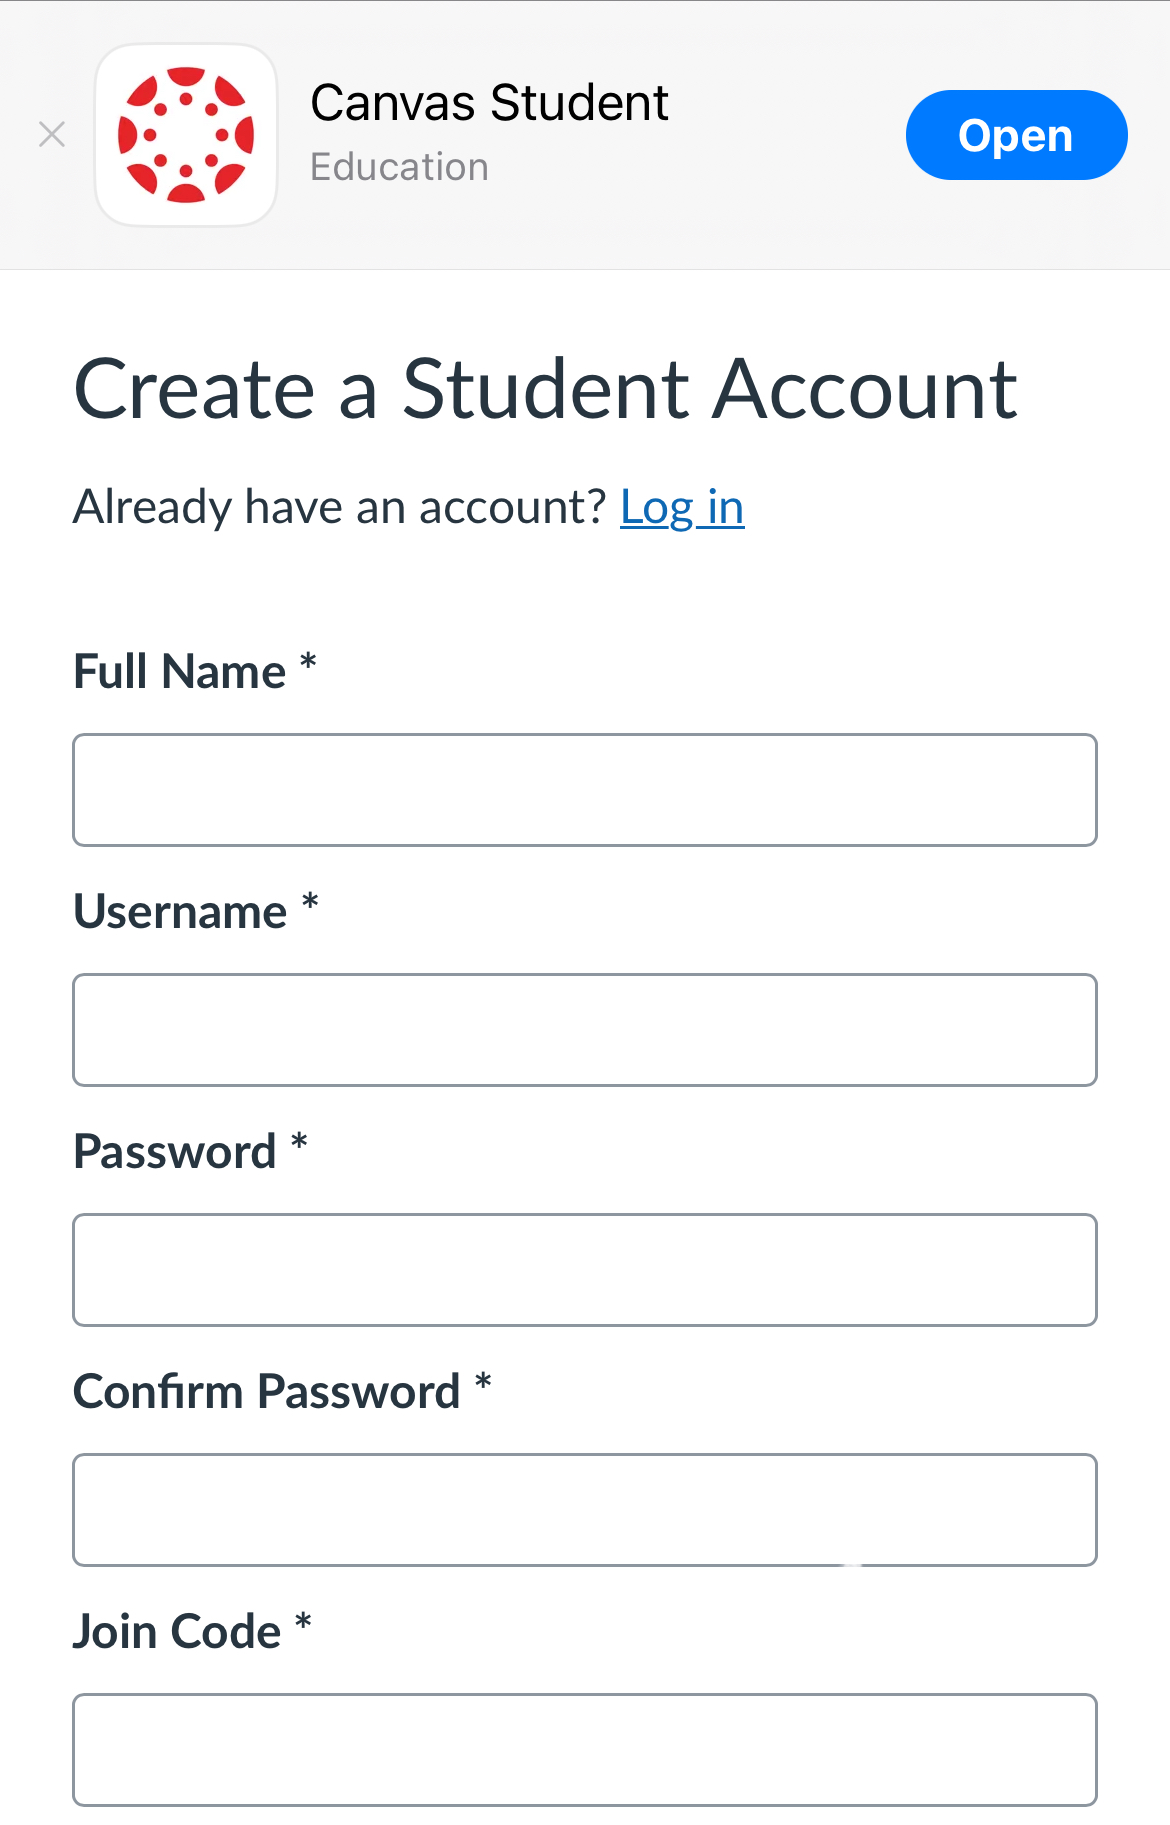Click the Create a Student Account heading
The width and height of the screenshot is (1170, 1825).
pyautogui.click(x=545, y=389)
